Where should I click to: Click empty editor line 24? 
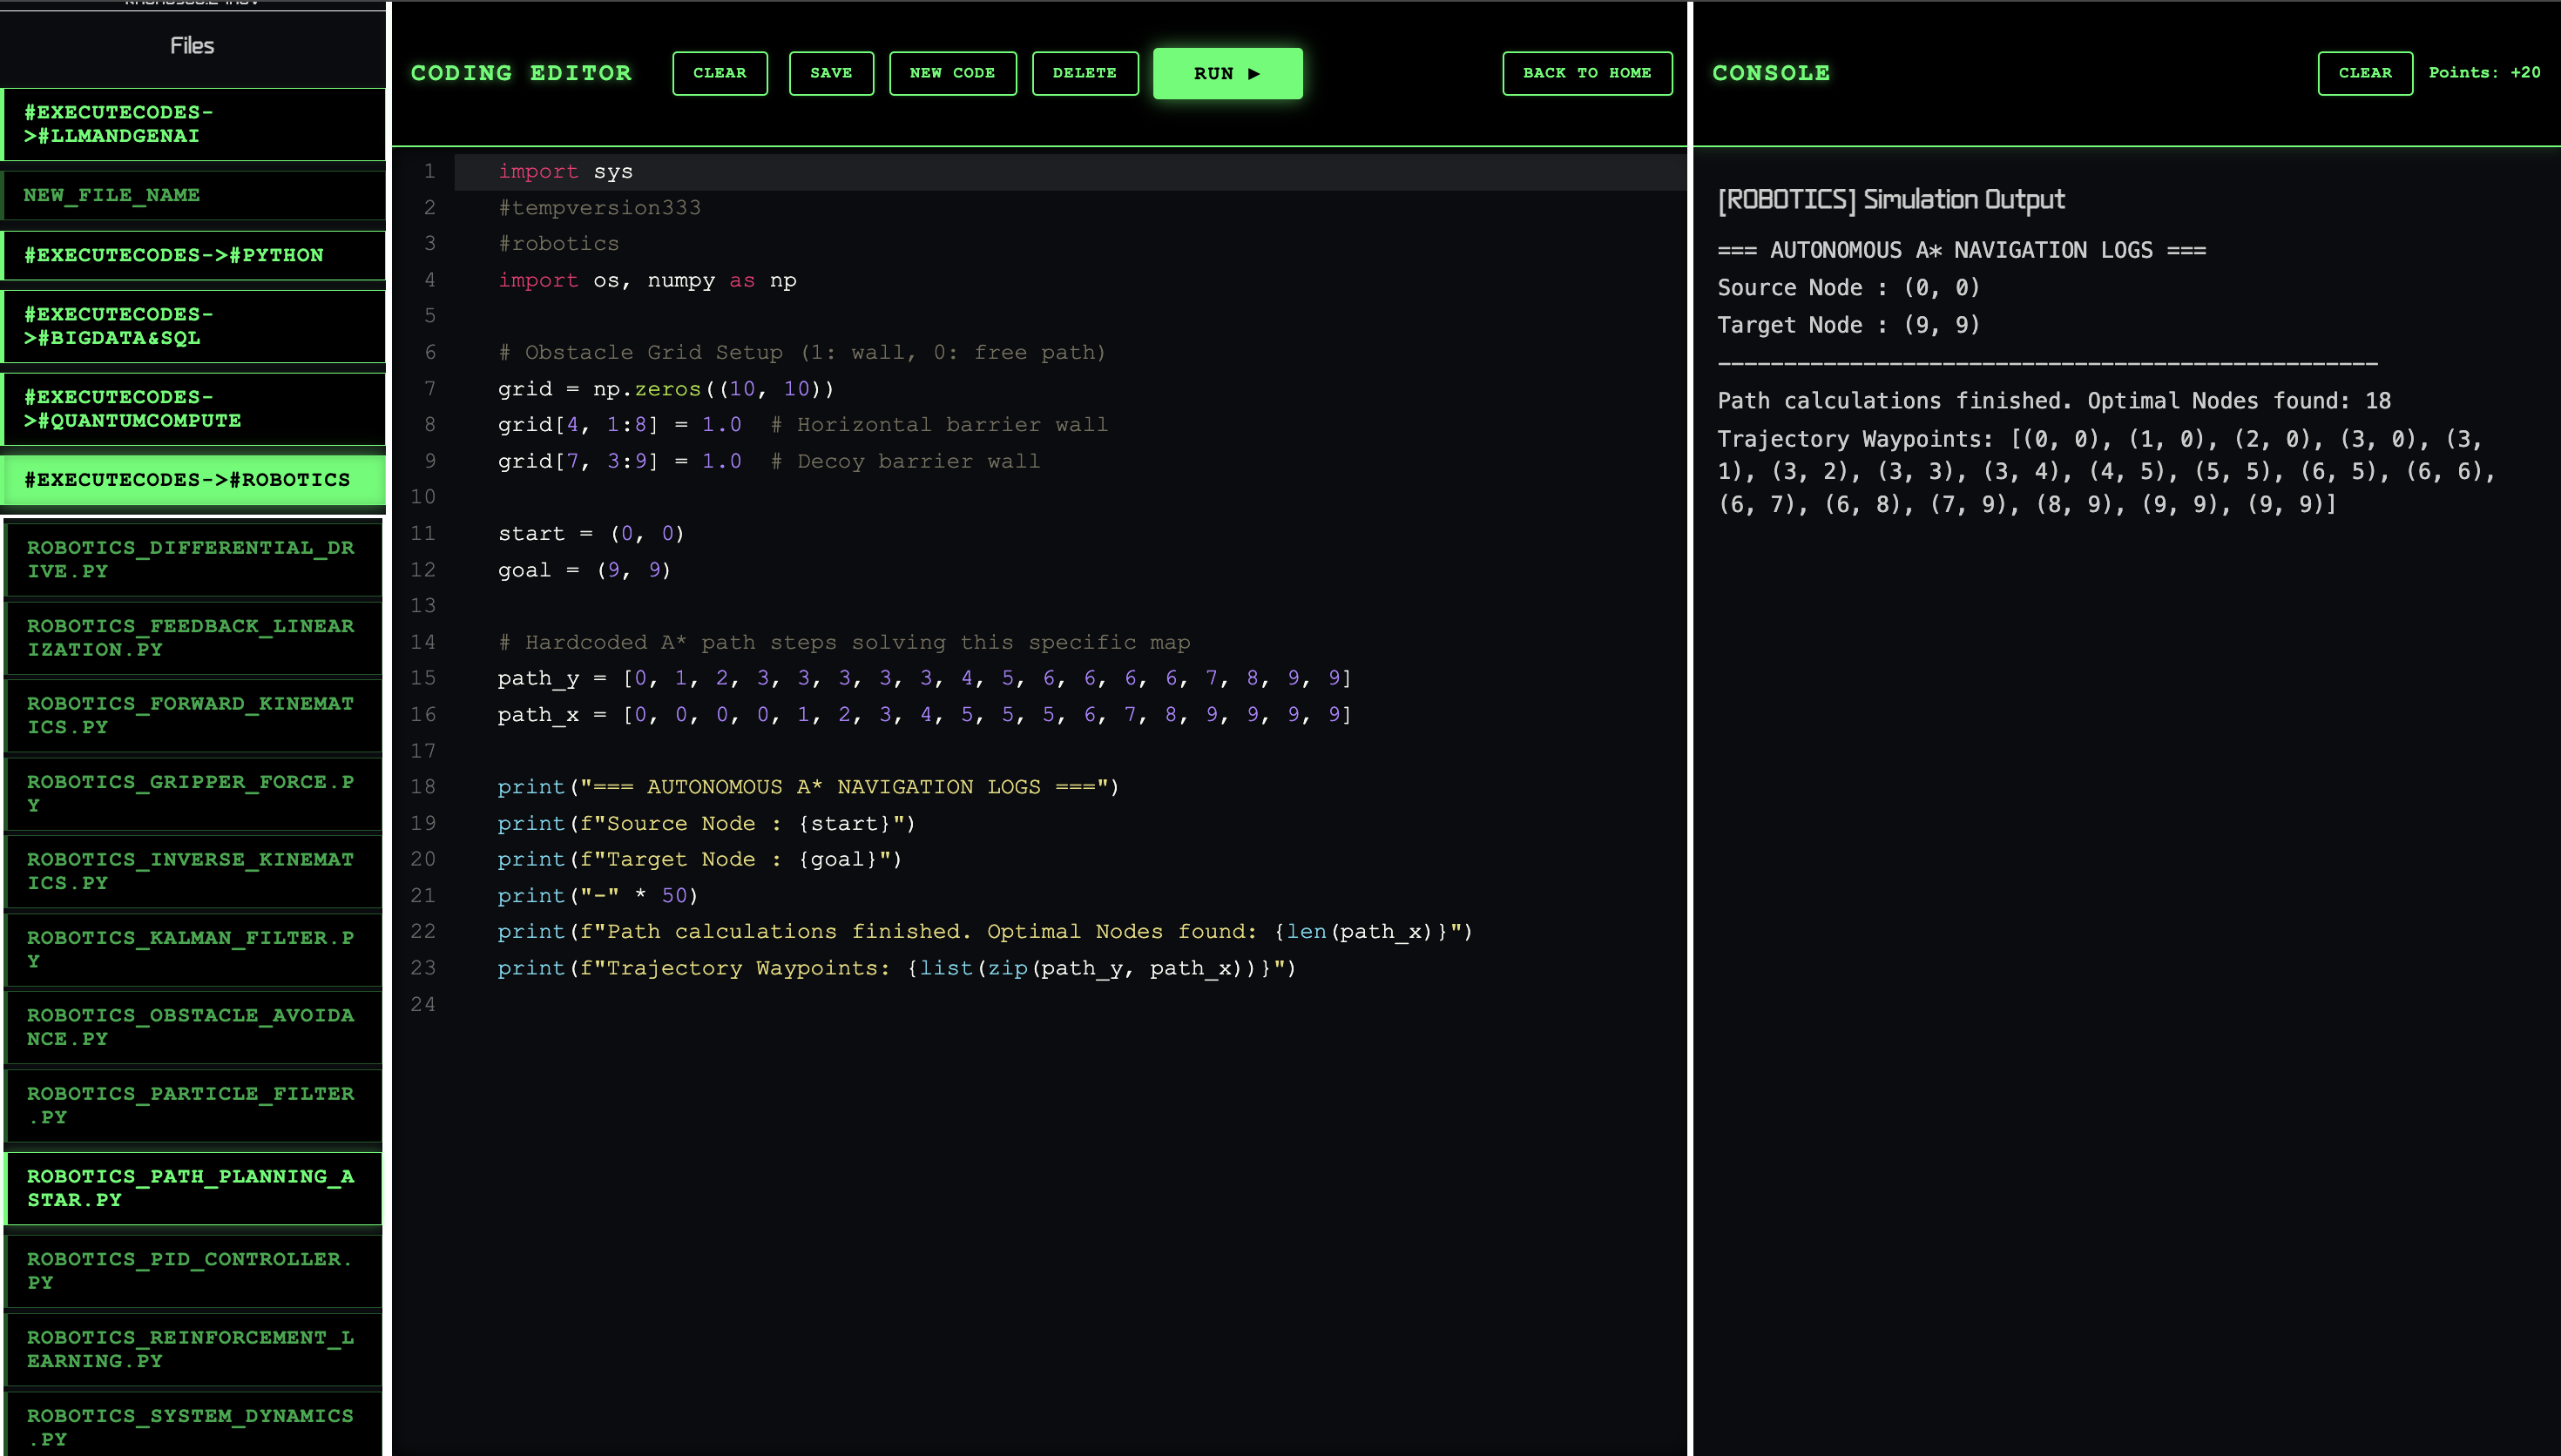pyautogui.click(x=1070, y=1004)
